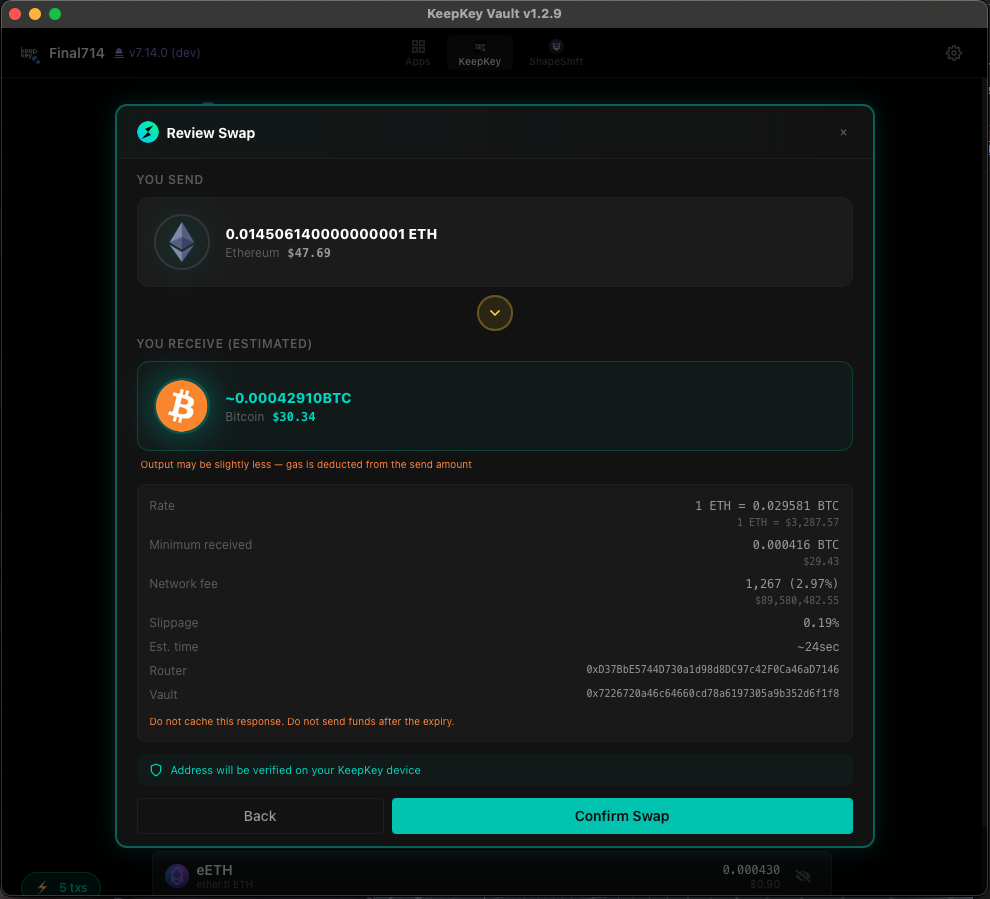Click the eETH token icon
Viewport: 990px width, 899px height.
tap(177, 876)
